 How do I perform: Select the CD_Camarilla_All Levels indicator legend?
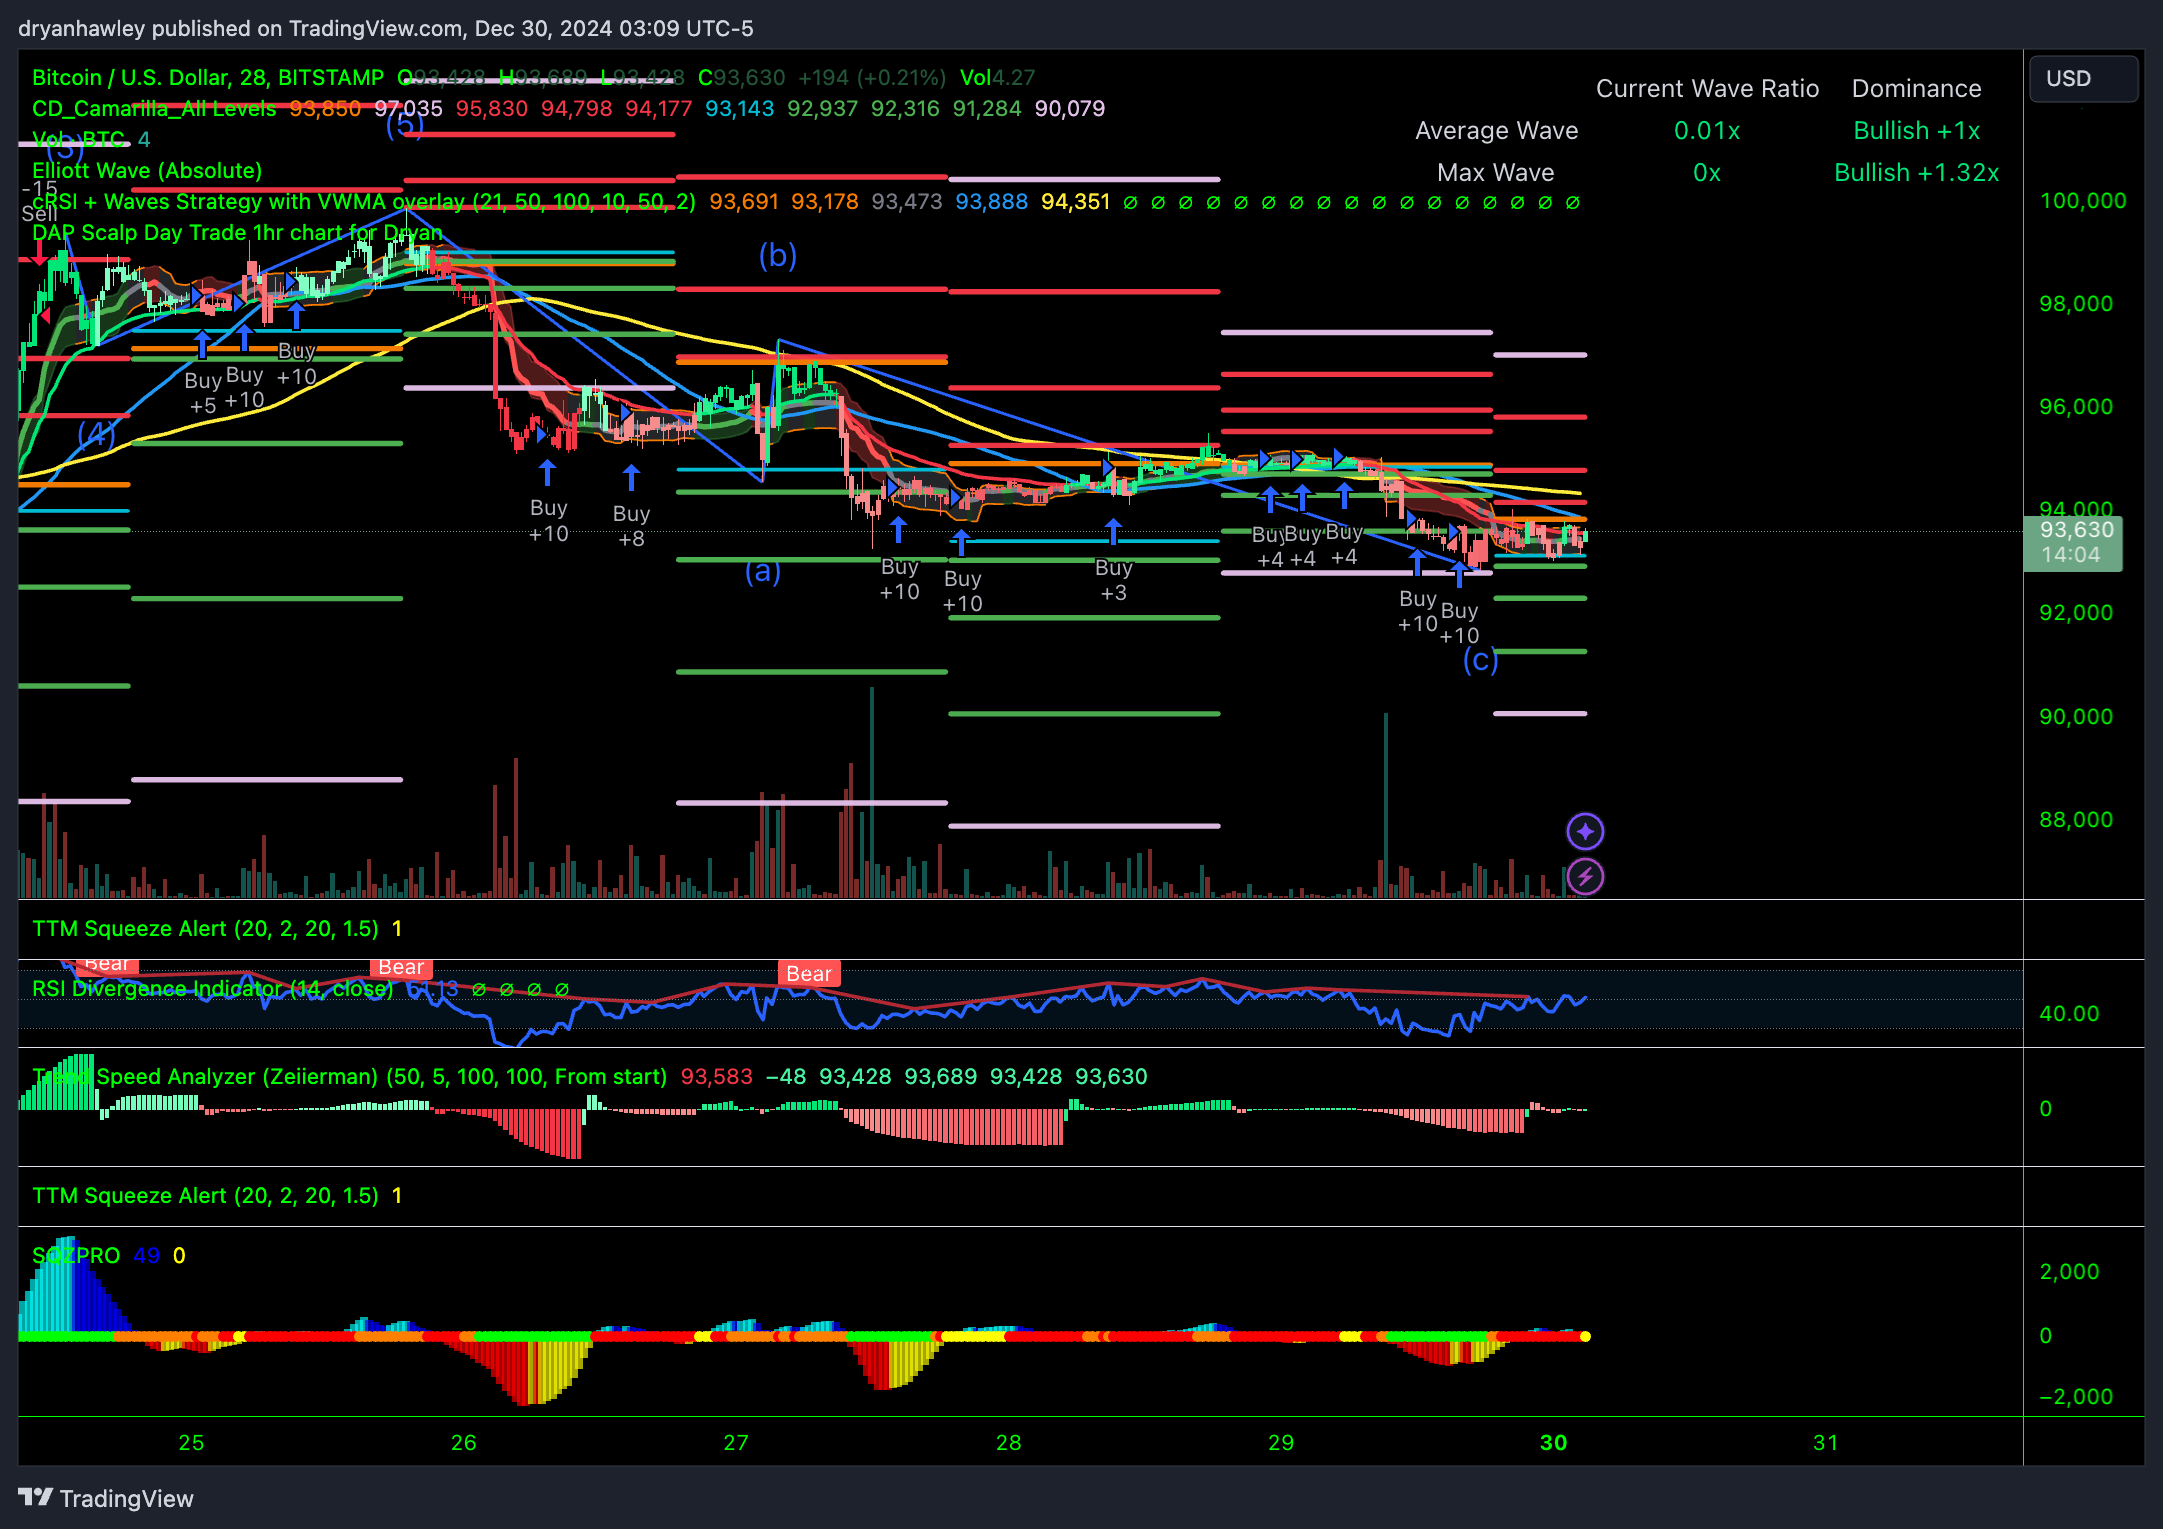(x=154, y=108)
